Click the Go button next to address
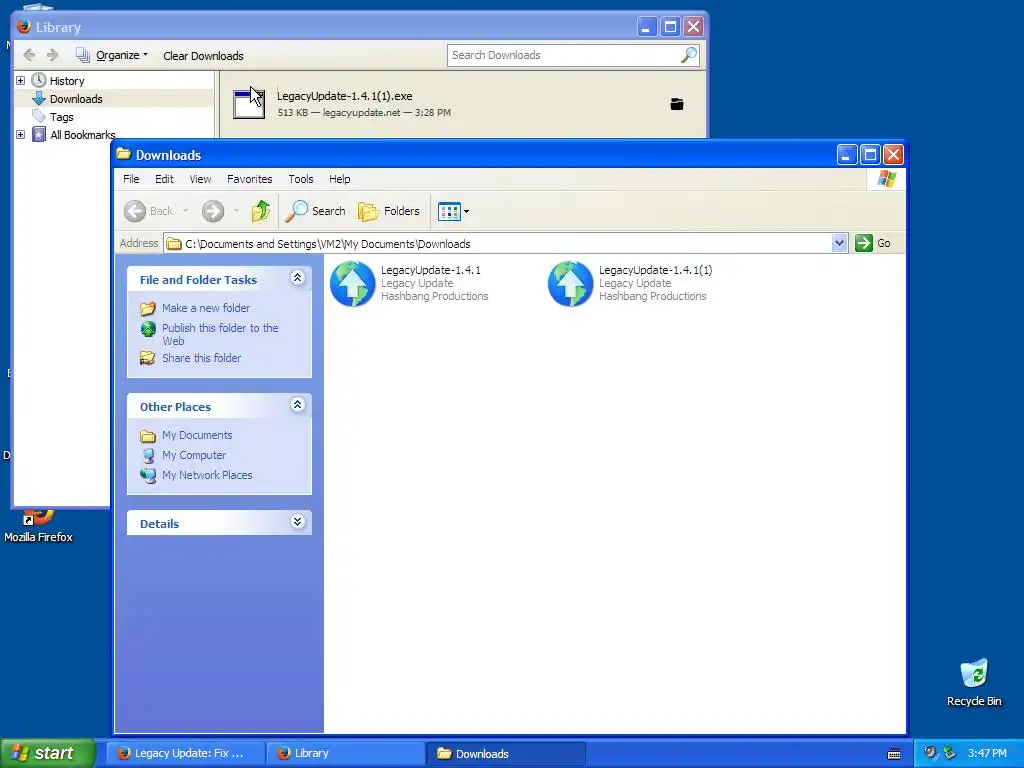The image size is (1024, 768). click(873, 243)
